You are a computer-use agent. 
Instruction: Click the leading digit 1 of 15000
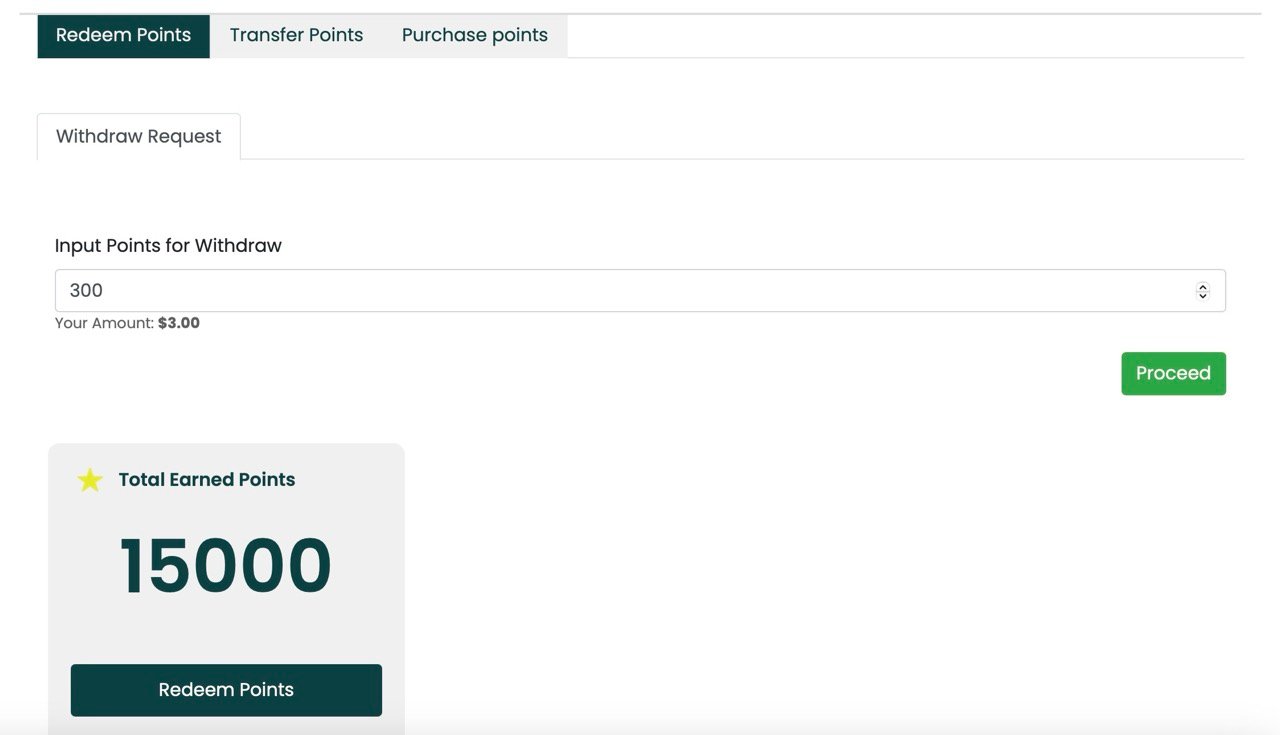135,566
